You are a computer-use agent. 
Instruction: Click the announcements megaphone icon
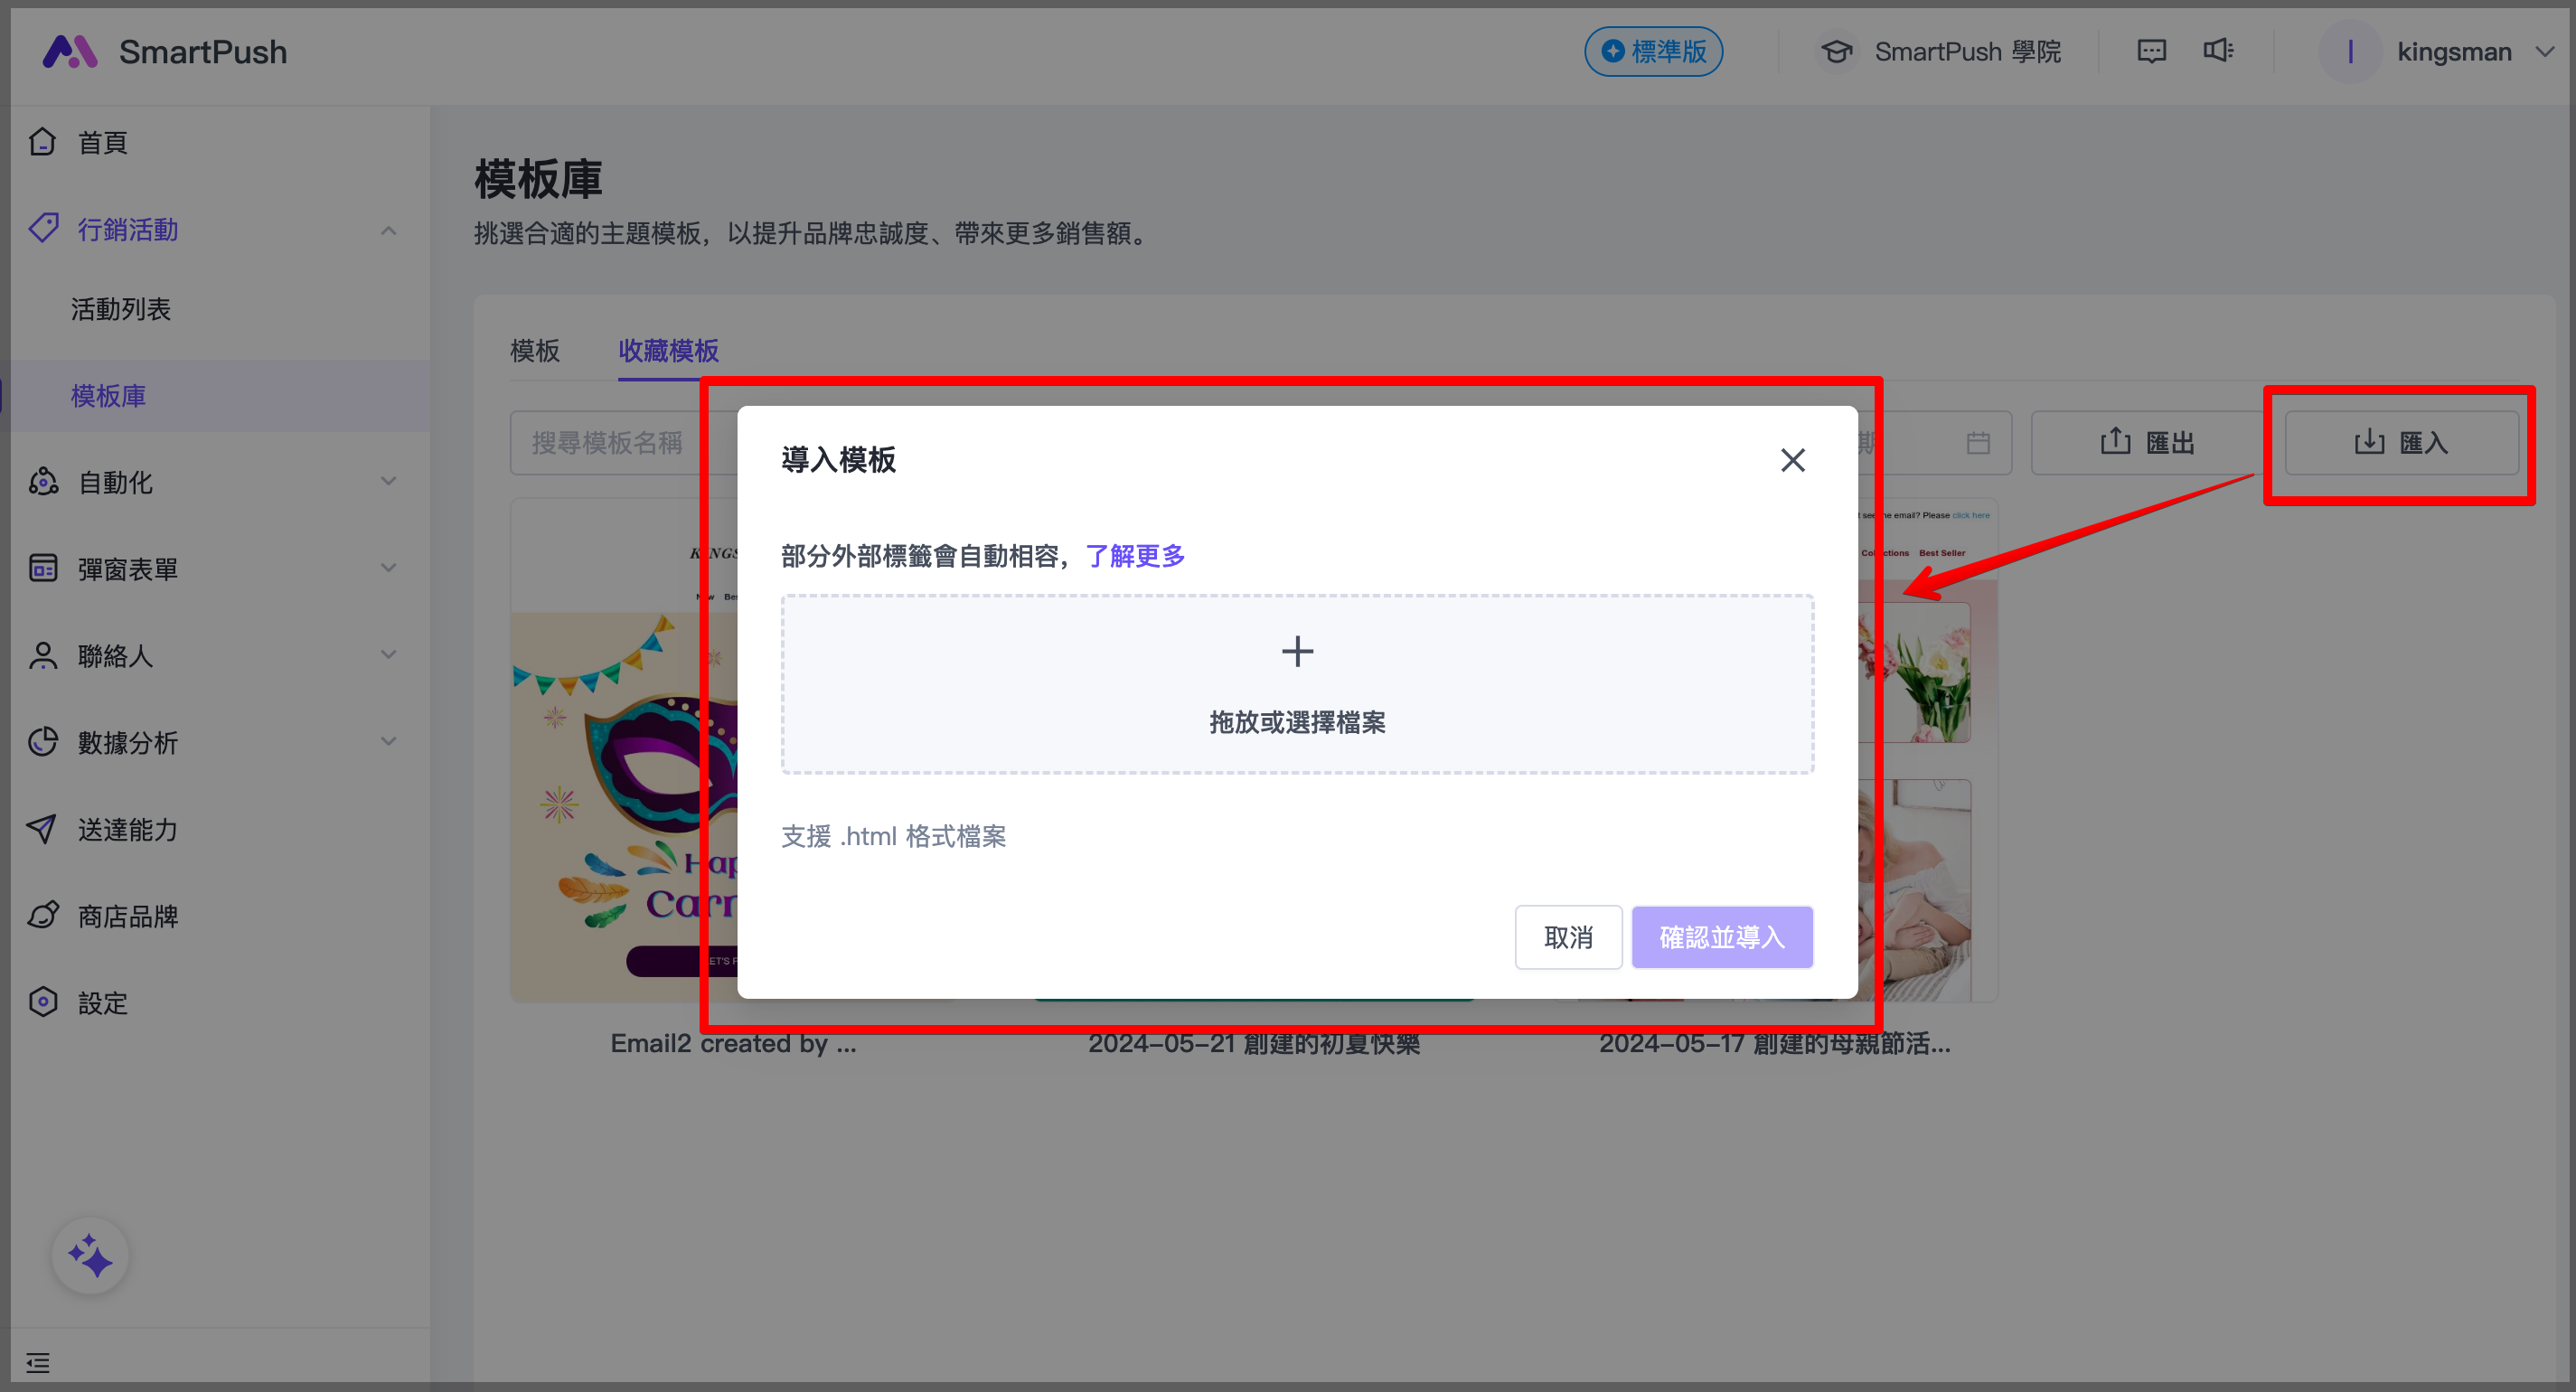pyautogui.click(x=2217, y=51)
